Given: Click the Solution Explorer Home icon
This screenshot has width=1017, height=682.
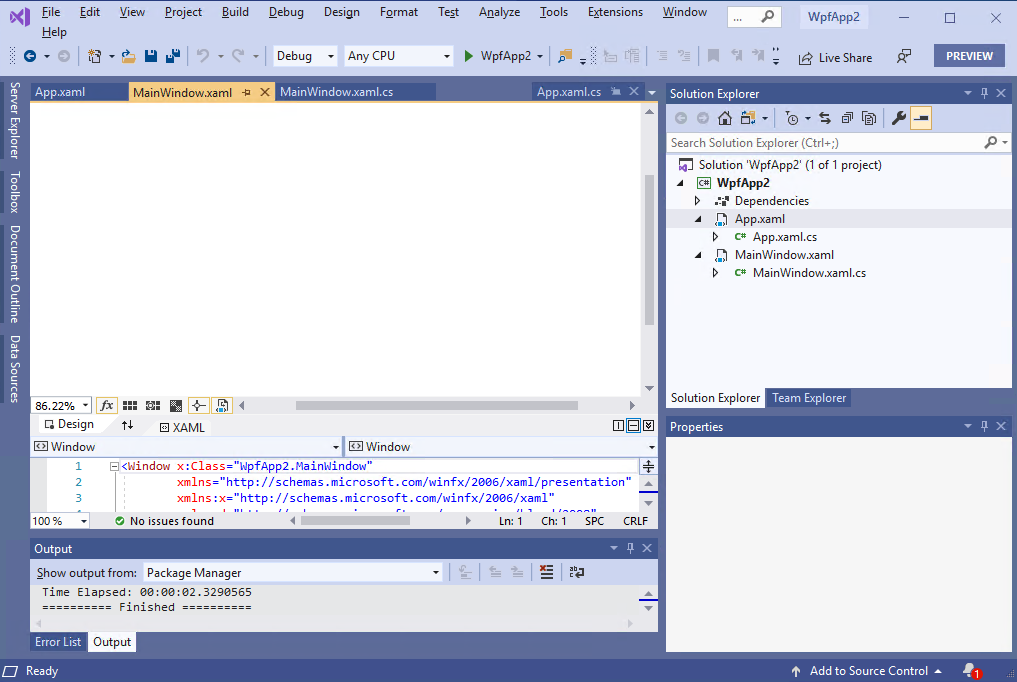Looking at the screenshot, I should (x=724, y=118).
